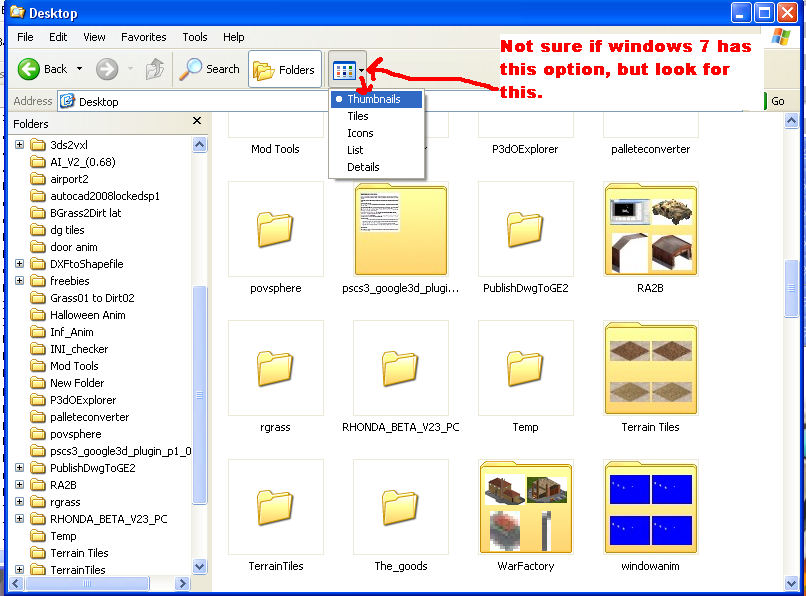Image resolution: width=806 pixels, height=596 pixels.
Task: Click the Go button
Action: [x=775, y=101]
